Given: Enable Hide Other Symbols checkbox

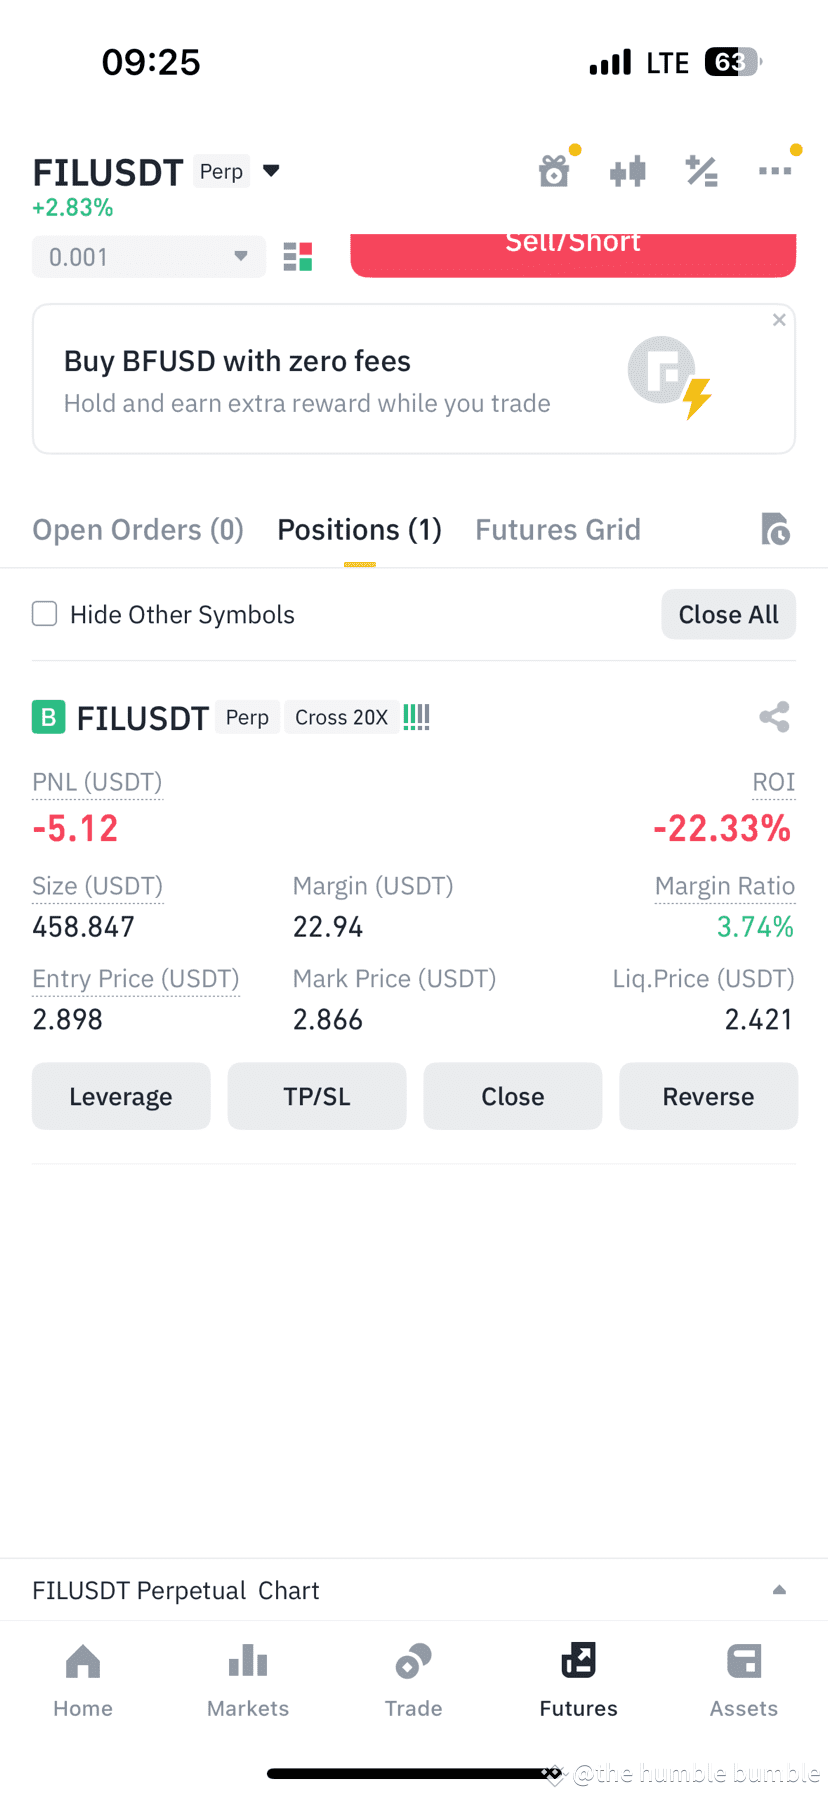Looking at the screenshot, I should (x=45, y=613).
